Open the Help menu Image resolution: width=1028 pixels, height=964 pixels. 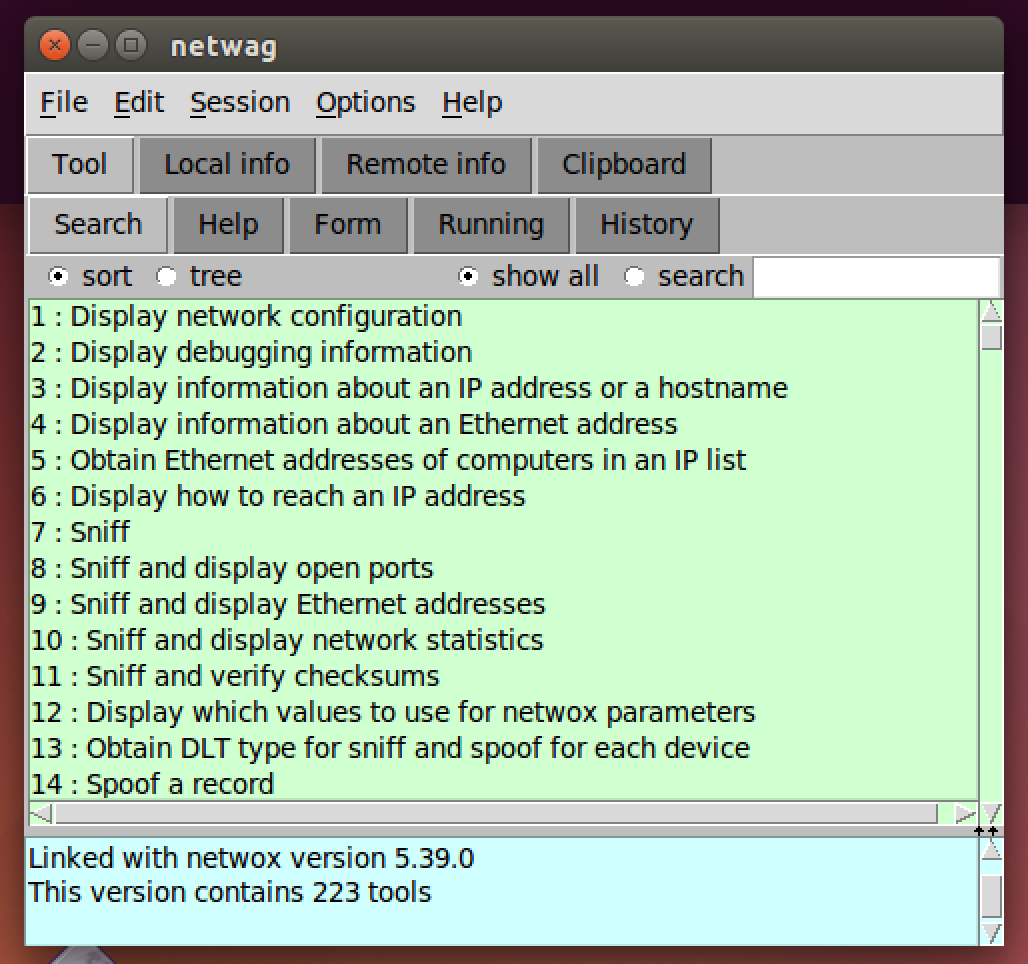coord(472,103)
